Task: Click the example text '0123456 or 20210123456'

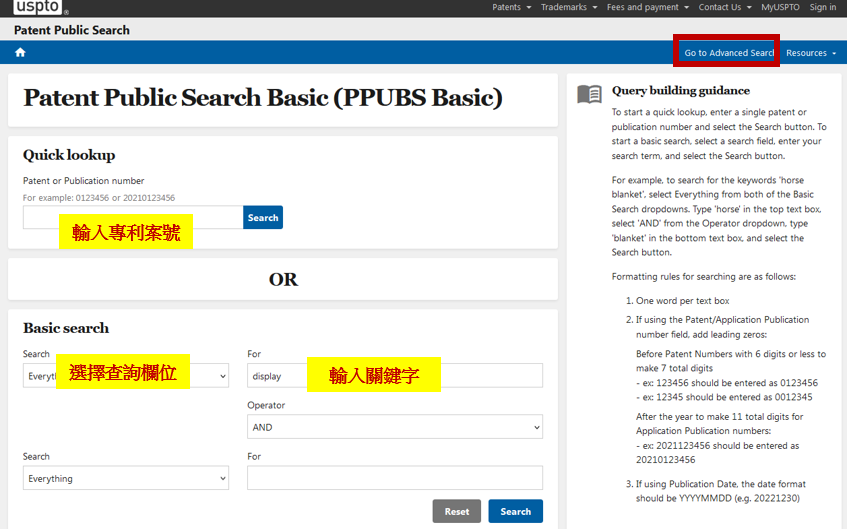Action: click(125, 198)
